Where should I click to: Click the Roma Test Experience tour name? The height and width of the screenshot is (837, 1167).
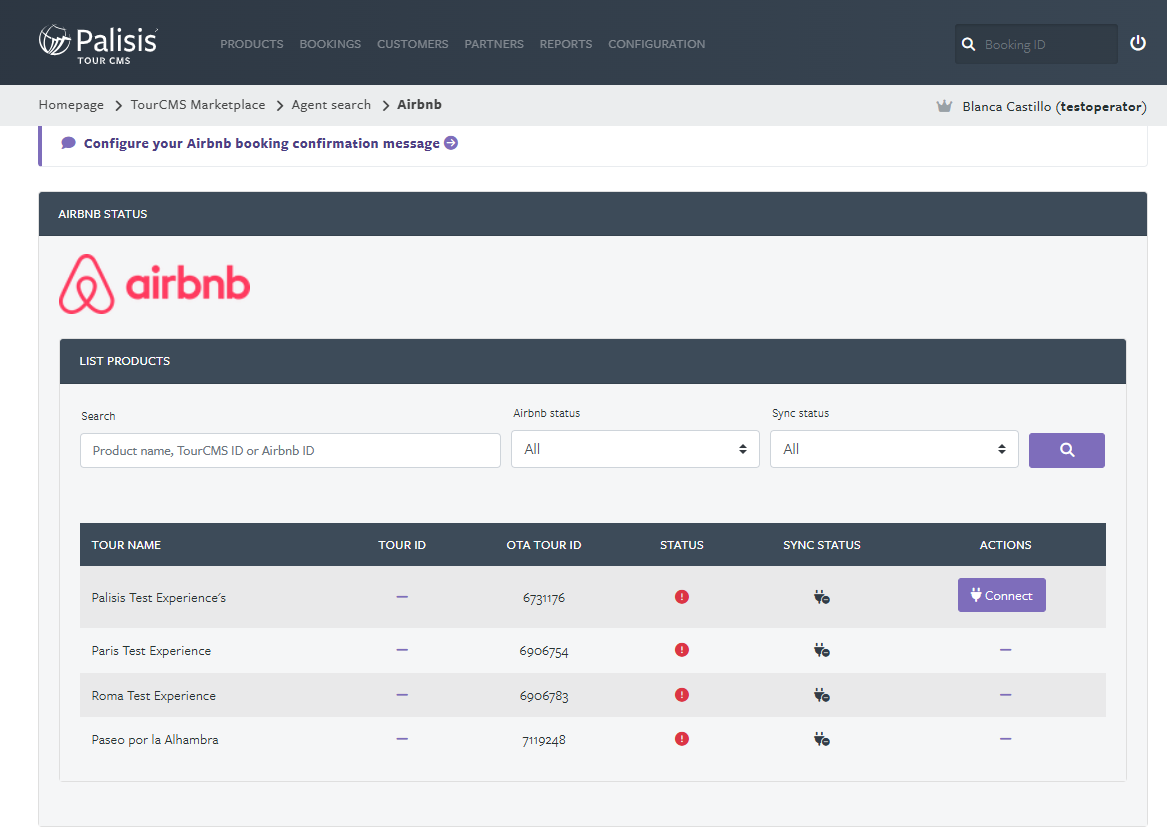click(153, 696)
